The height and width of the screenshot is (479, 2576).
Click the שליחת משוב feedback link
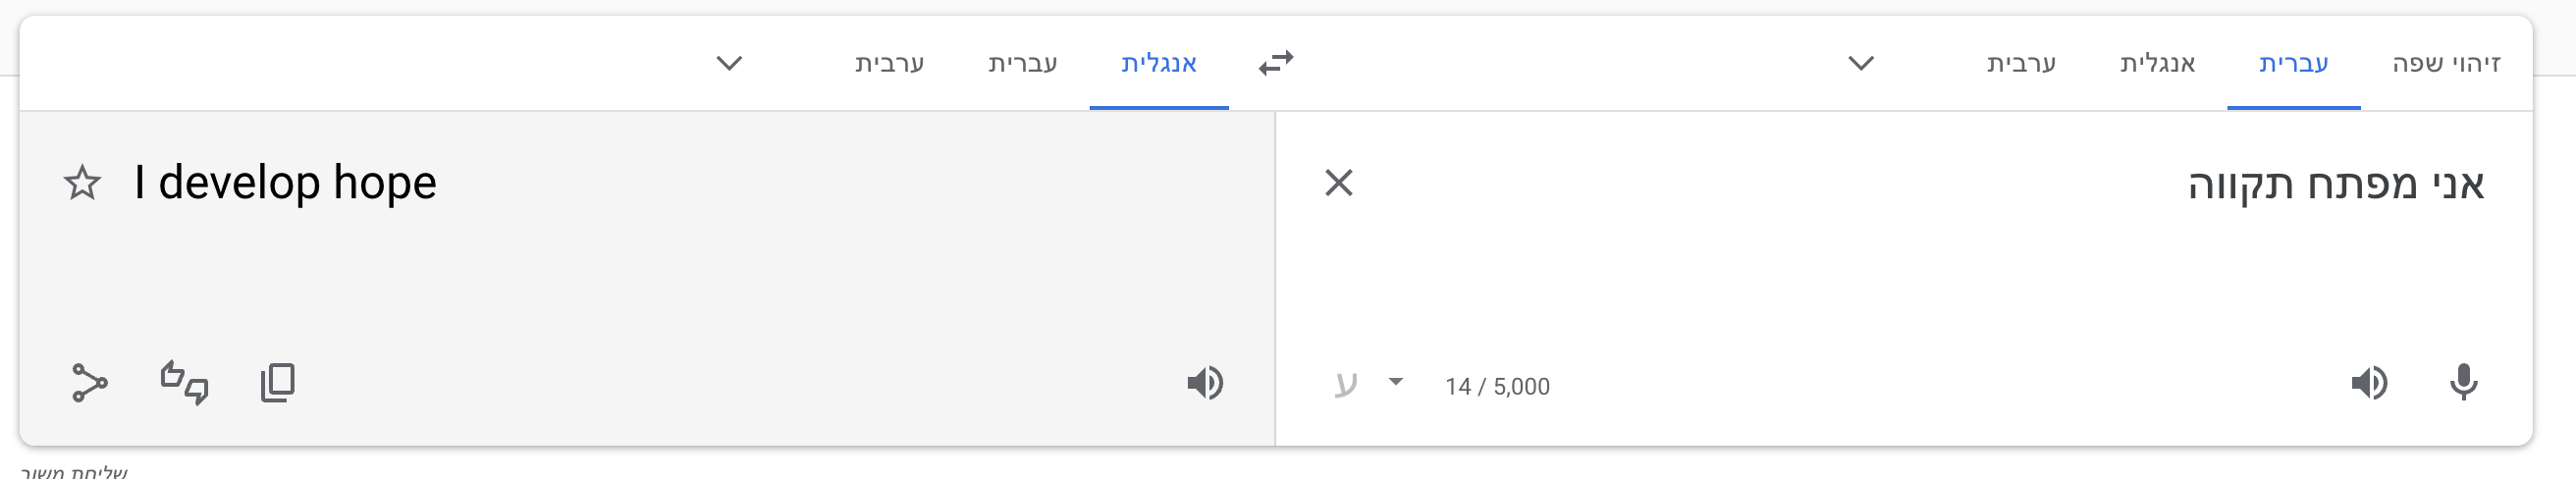tap(74, 472)
